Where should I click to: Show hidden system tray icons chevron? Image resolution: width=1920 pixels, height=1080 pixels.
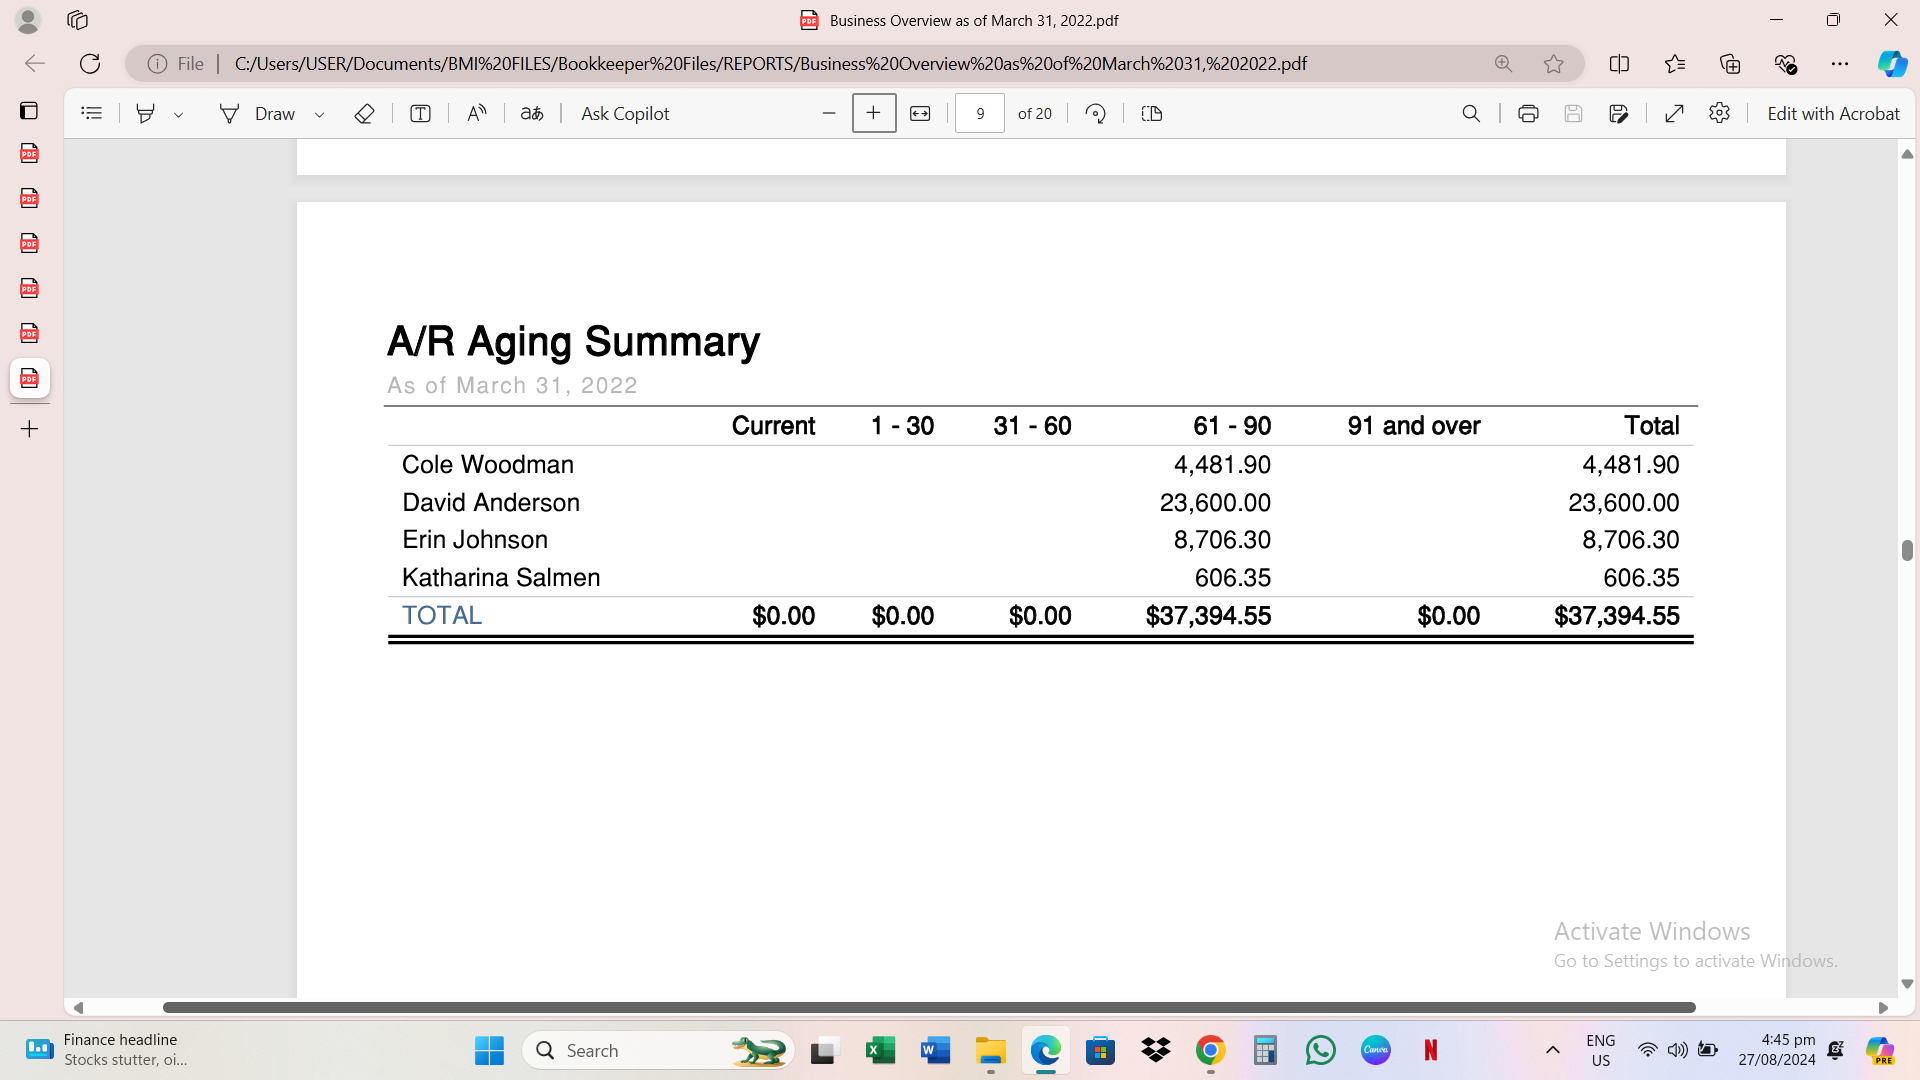click(1552, 1051)
